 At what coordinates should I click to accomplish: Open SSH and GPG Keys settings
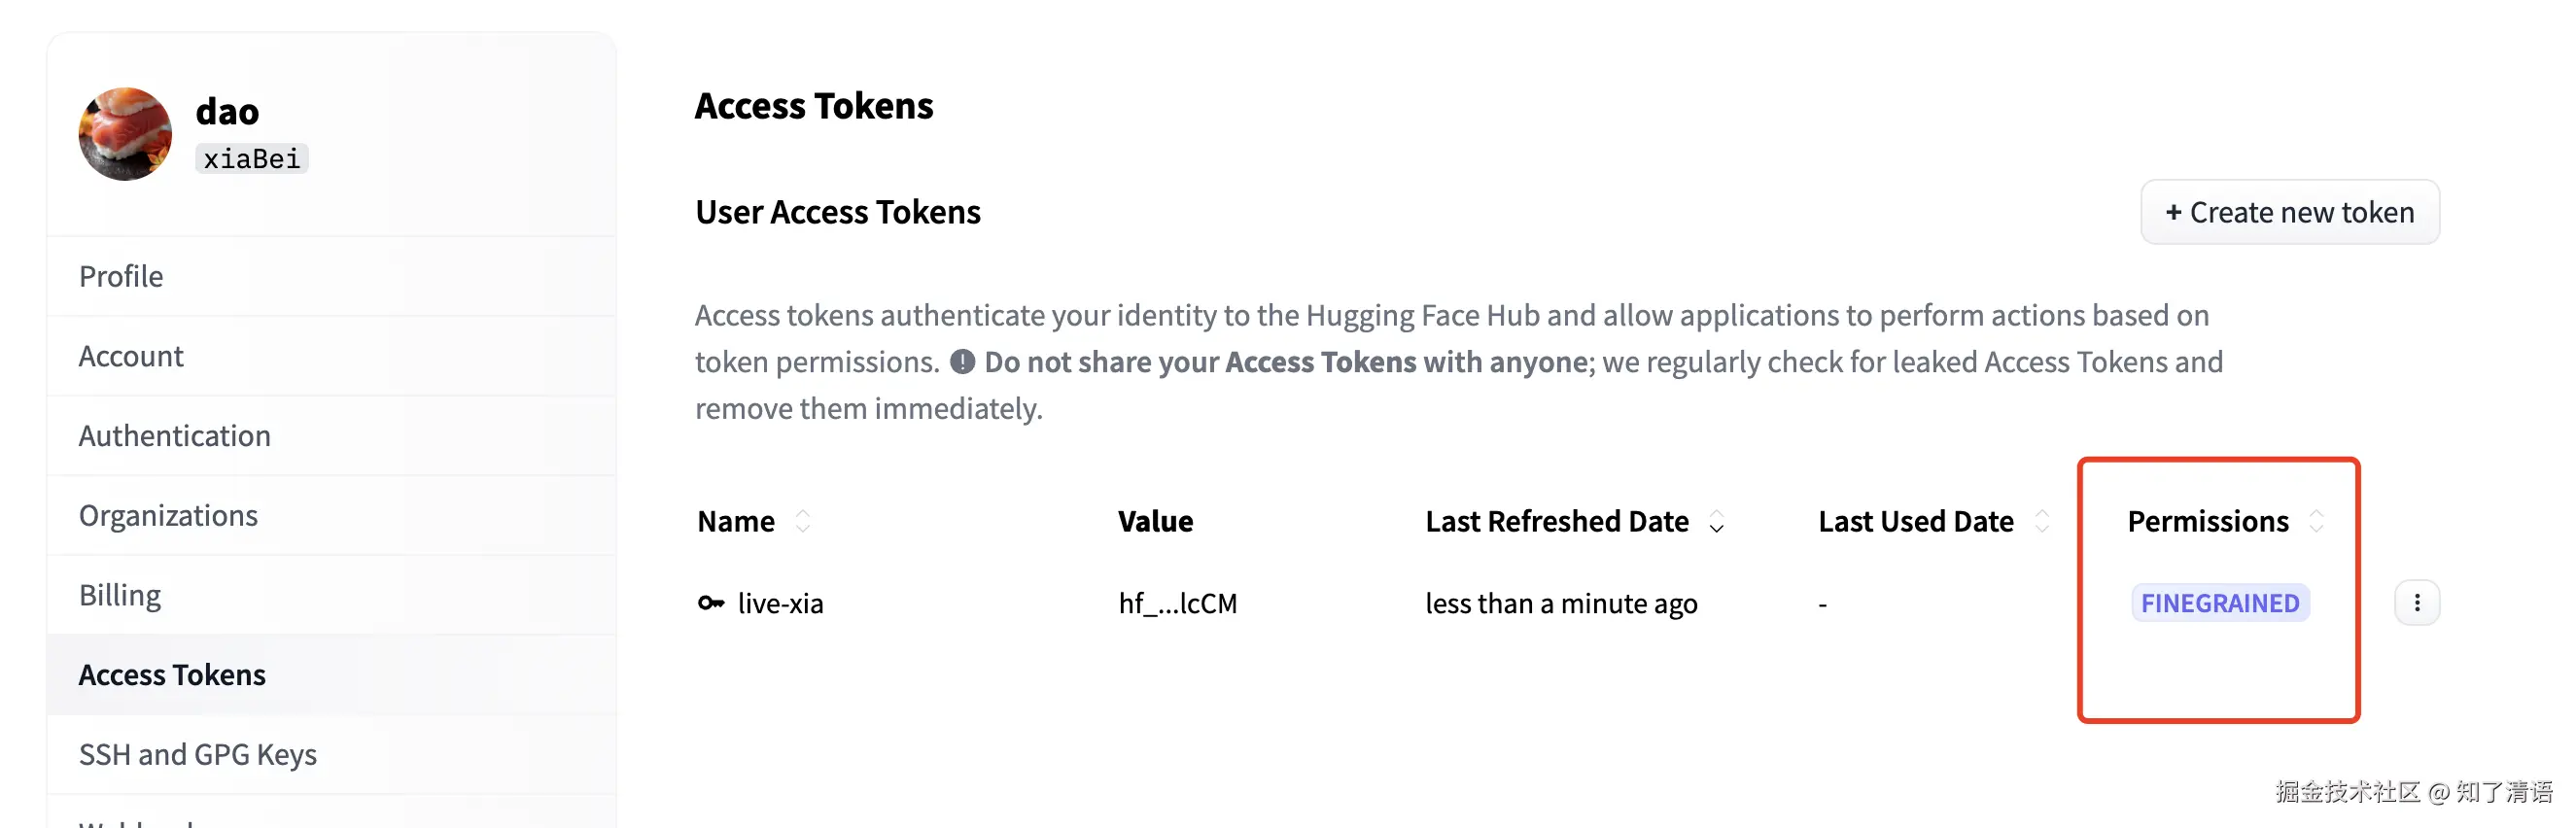(198, 754)
